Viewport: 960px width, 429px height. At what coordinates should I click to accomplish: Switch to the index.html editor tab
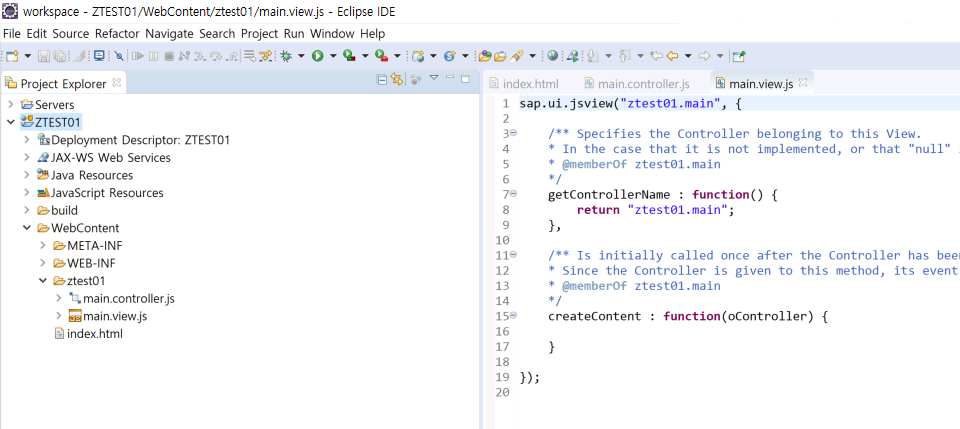coord(524,84)
